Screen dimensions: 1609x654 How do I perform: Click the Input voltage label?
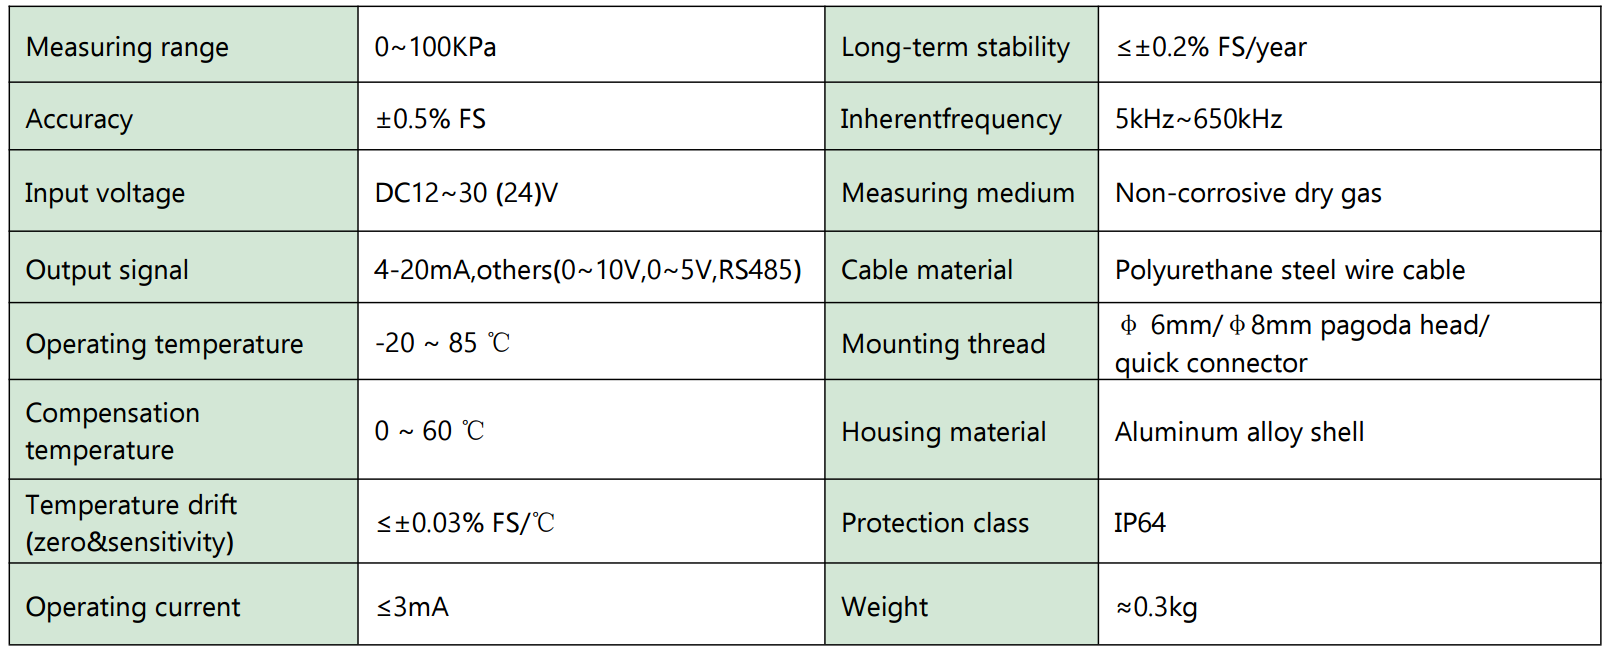pyautogui.click(x=105, y=193)
